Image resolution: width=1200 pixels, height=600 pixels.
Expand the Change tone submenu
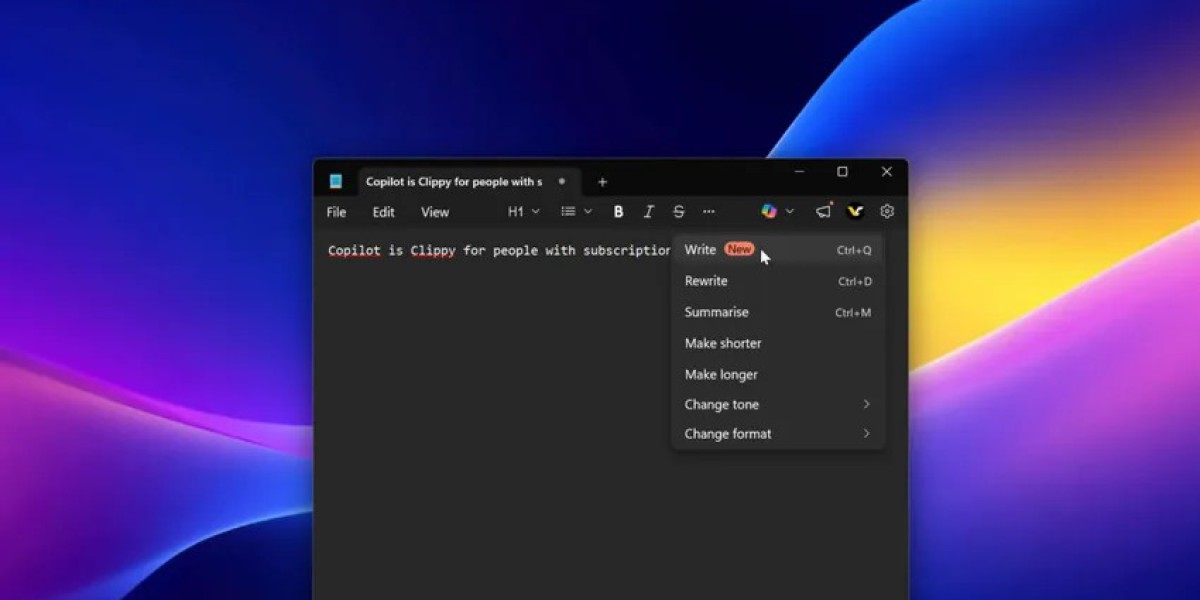point(777,404)
